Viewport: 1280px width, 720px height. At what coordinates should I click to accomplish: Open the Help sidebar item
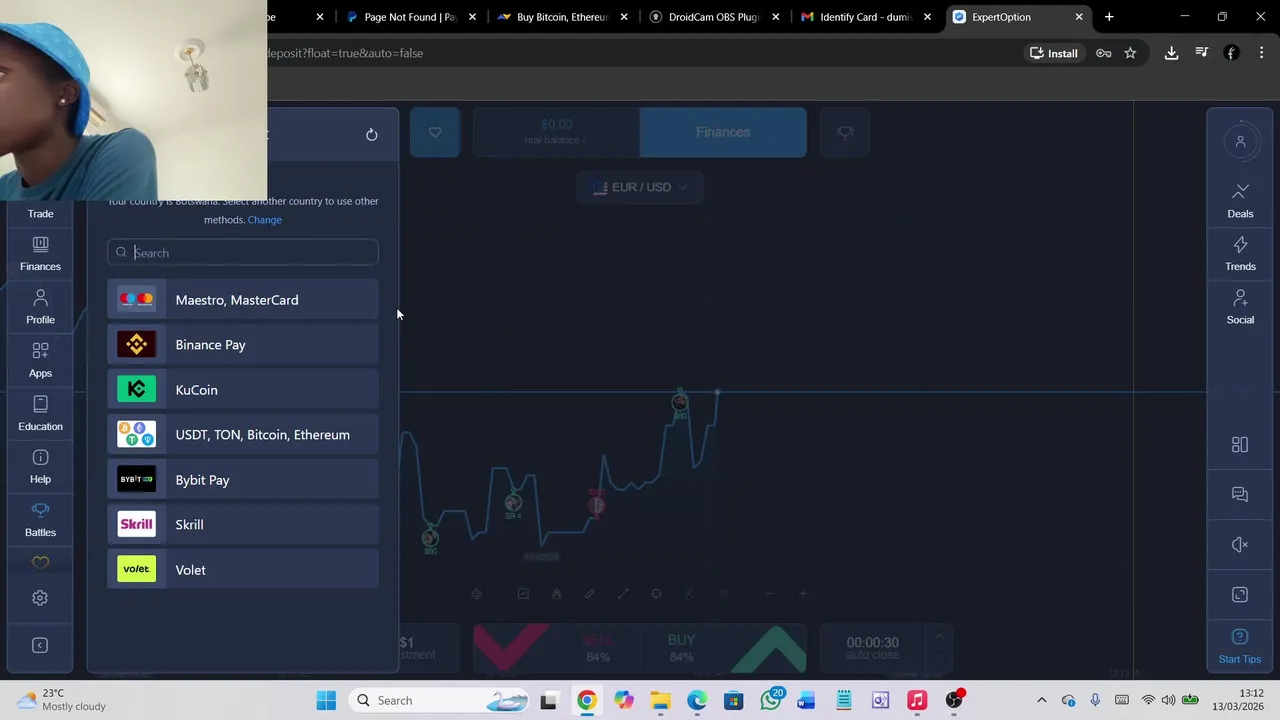click(40, 466)
